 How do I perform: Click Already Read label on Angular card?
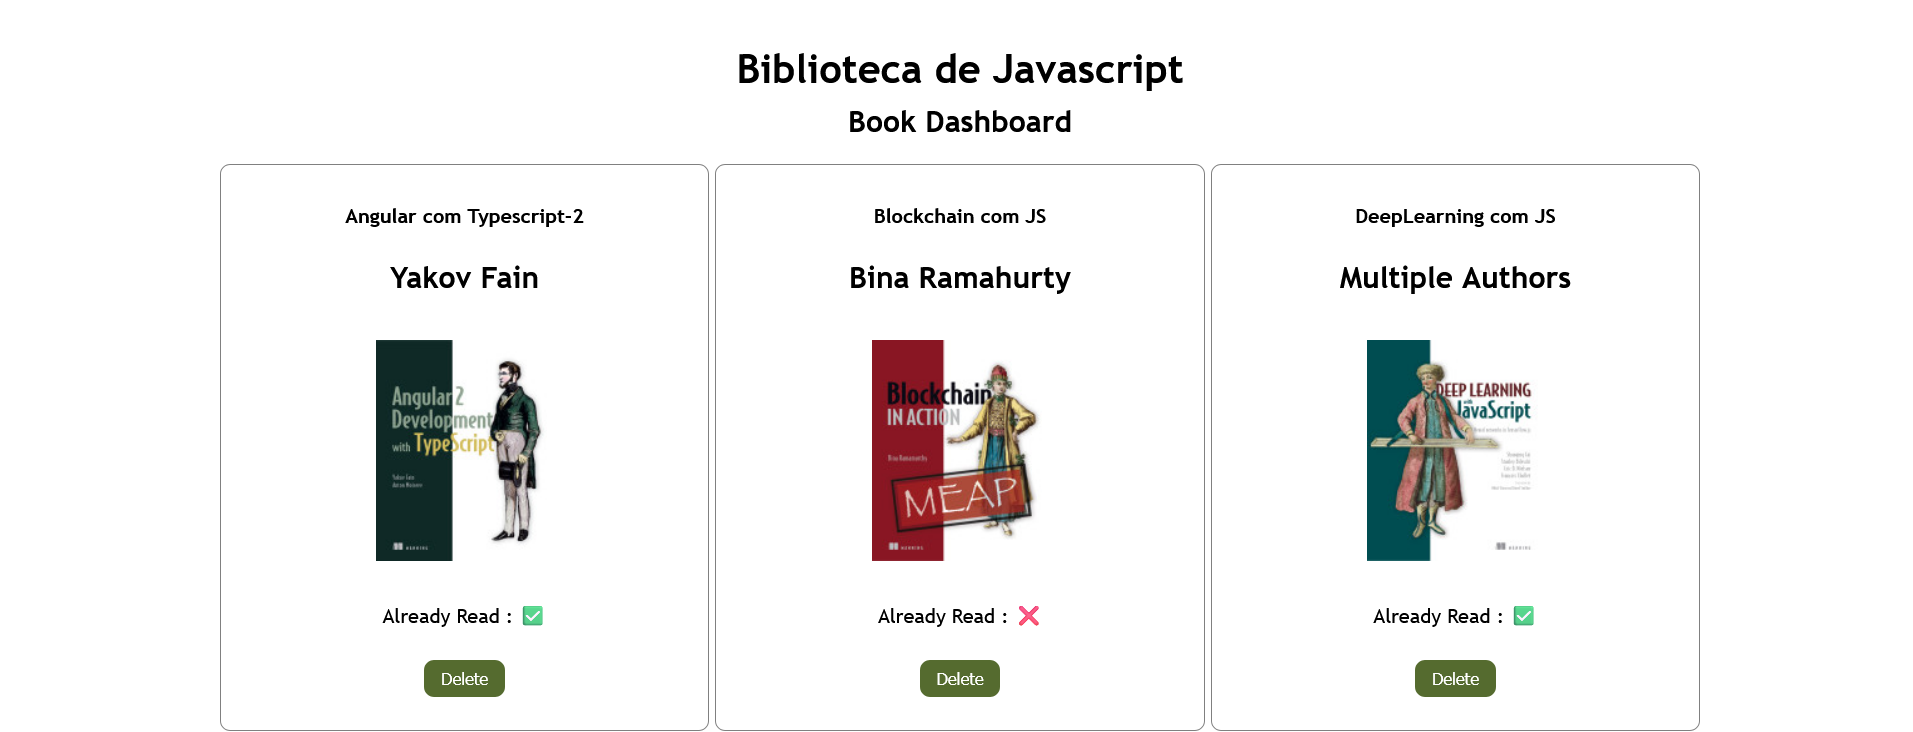pos(446,616)
